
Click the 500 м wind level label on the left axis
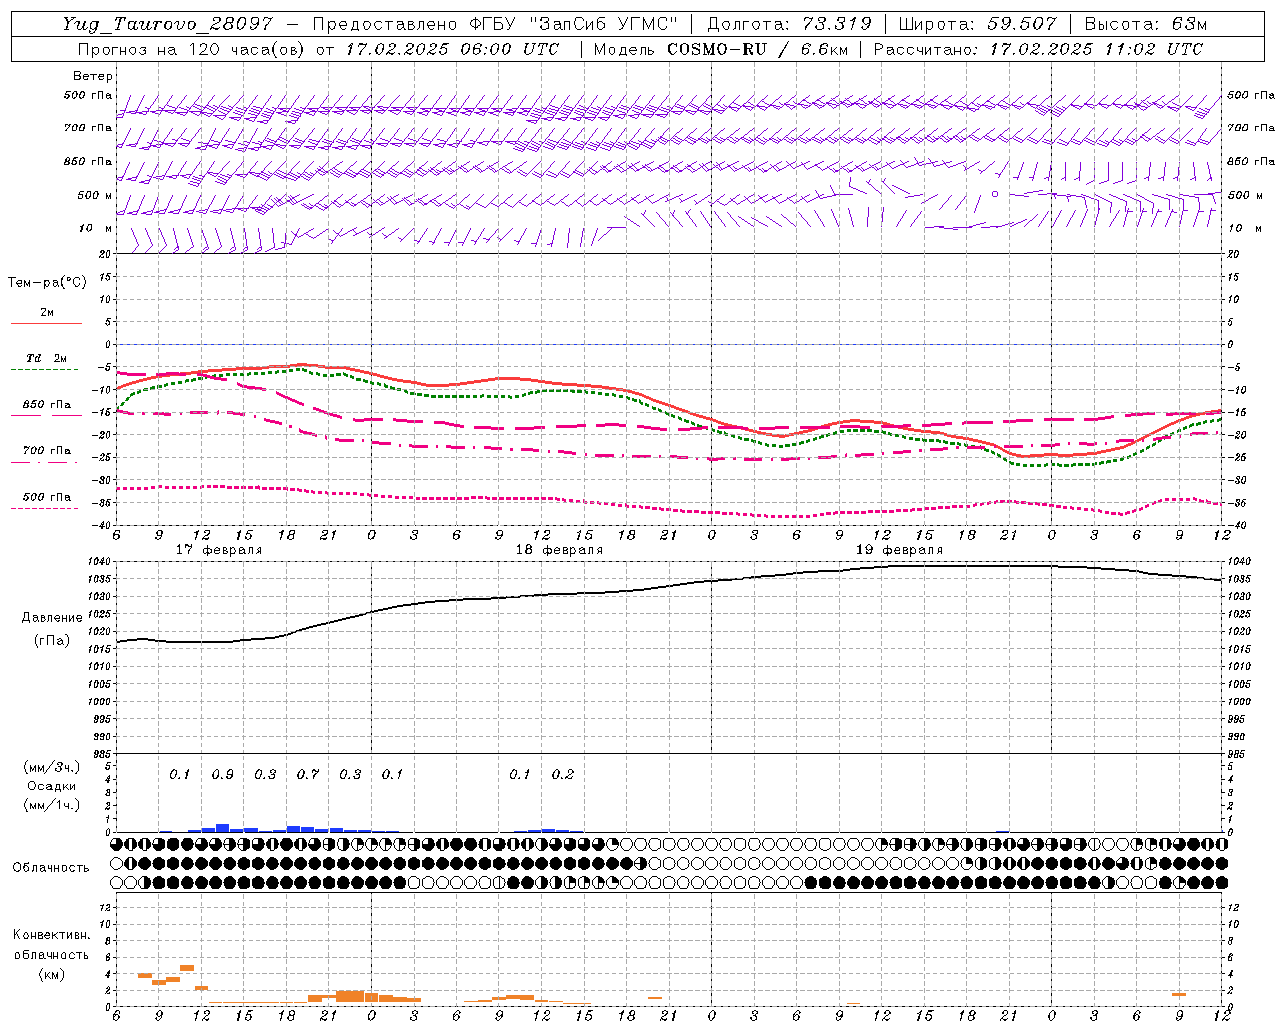click(95, 195)
